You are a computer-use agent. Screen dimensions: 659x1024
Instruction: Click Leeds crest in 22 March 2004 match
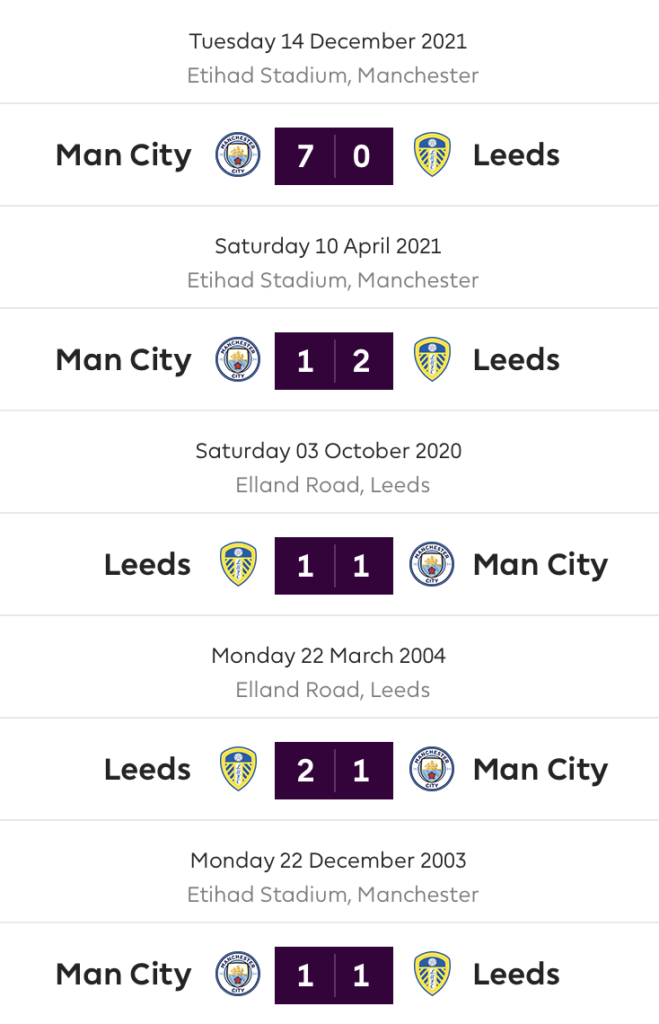pos(238,769)
